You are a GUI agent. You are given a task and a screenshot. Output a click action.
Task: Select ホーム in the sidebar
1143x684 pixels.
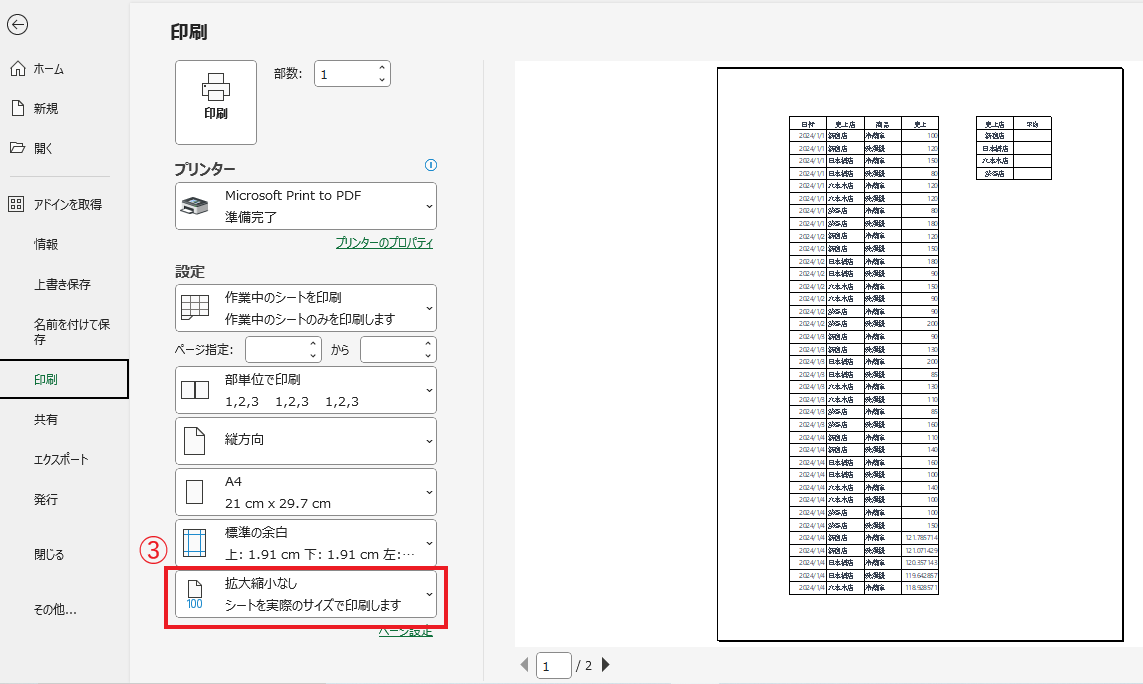pyautogui.click(x=48, y=69)
